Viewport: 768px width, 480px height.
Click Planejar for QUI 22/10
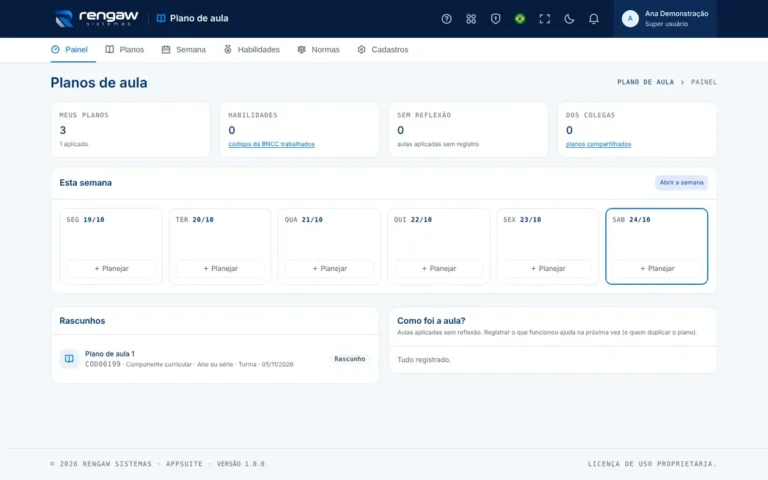pyautogui.click(x=439, y=268)
